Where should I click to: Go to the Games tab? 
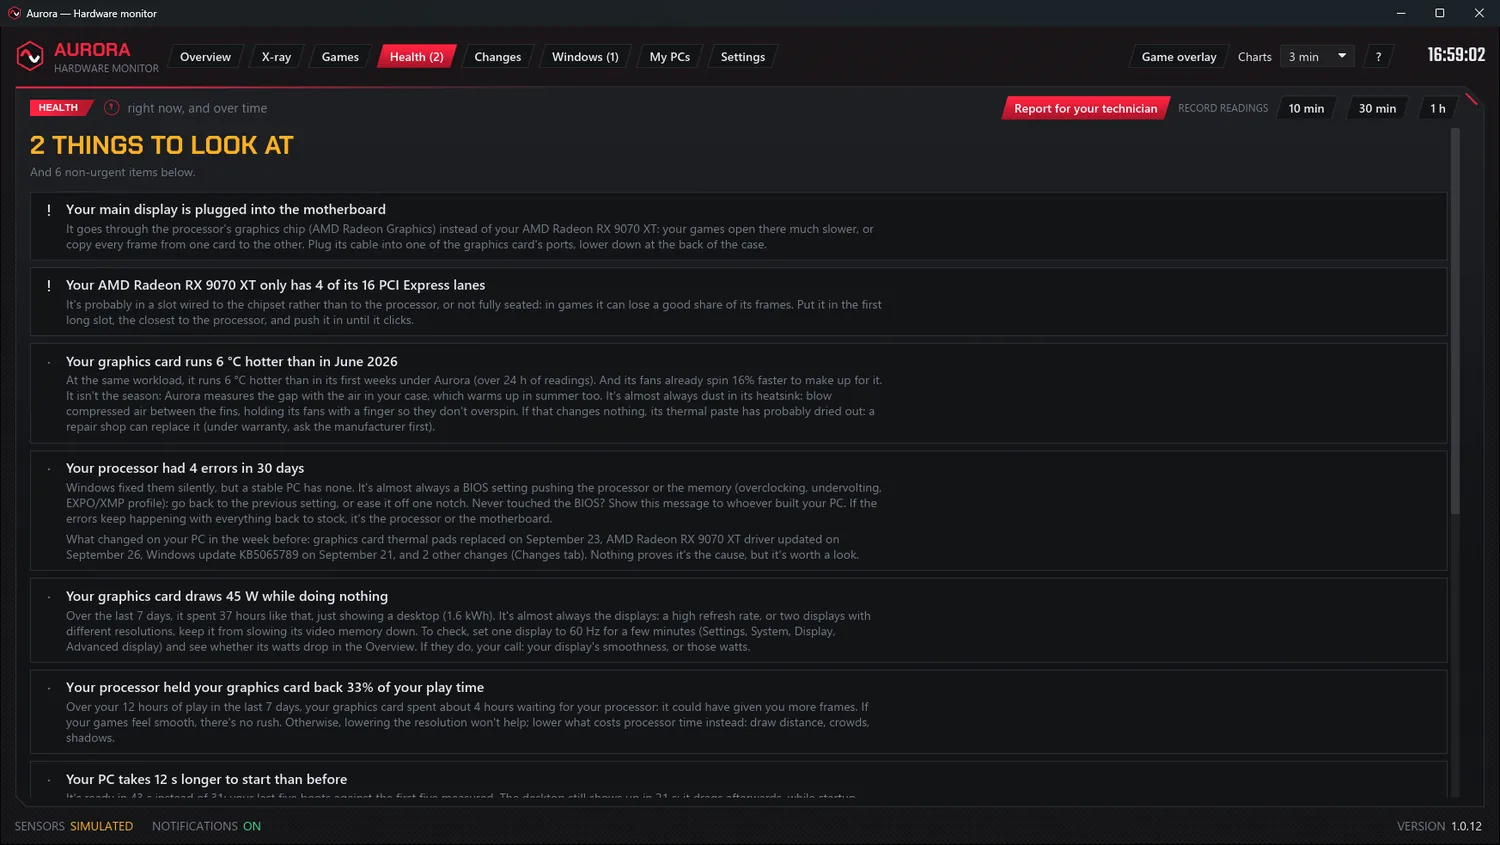pos(340,57)
